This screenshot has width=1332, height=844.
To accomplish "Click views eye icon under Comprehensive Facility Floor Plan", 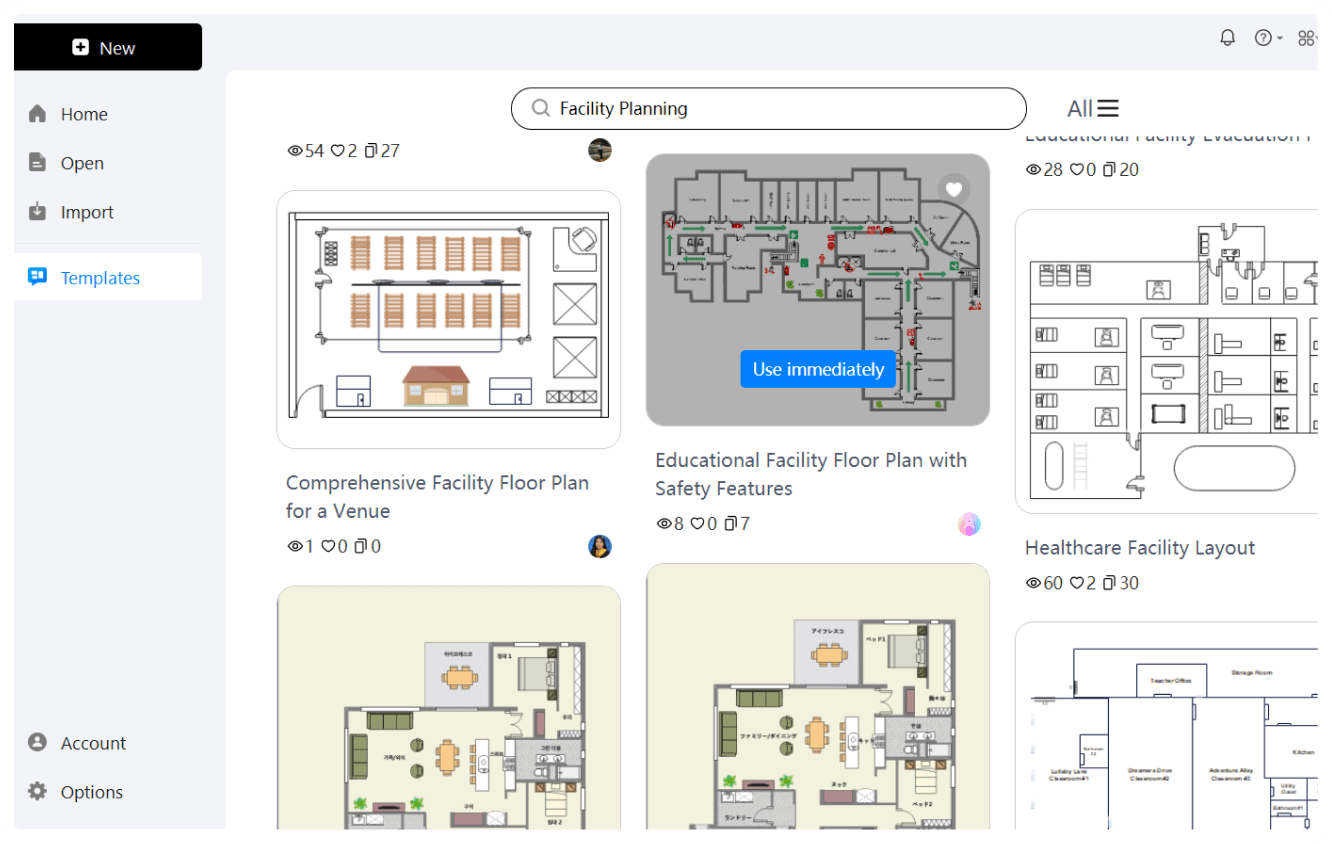I will point(295,546).
